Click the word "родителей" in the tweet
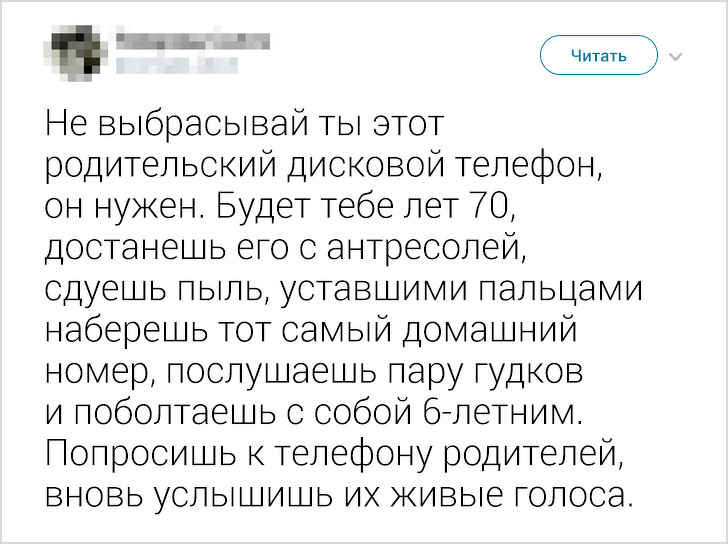 coord(538,452)
